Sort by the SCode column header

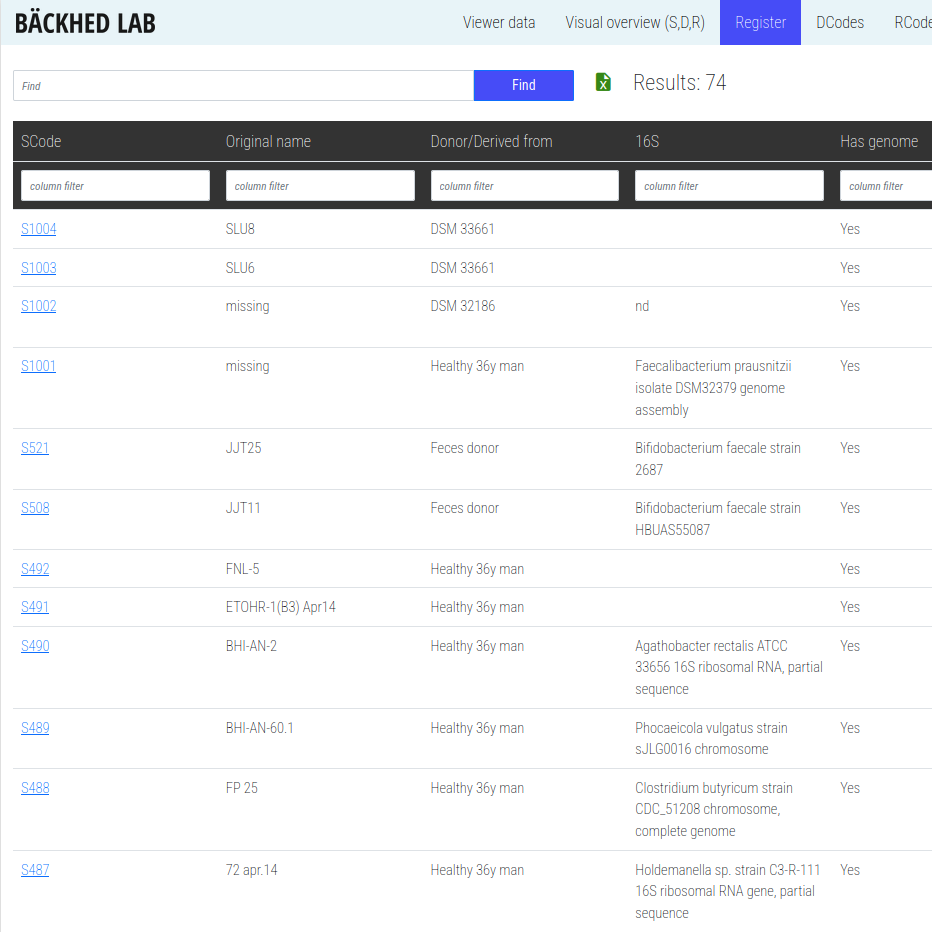tap(41, 142)
